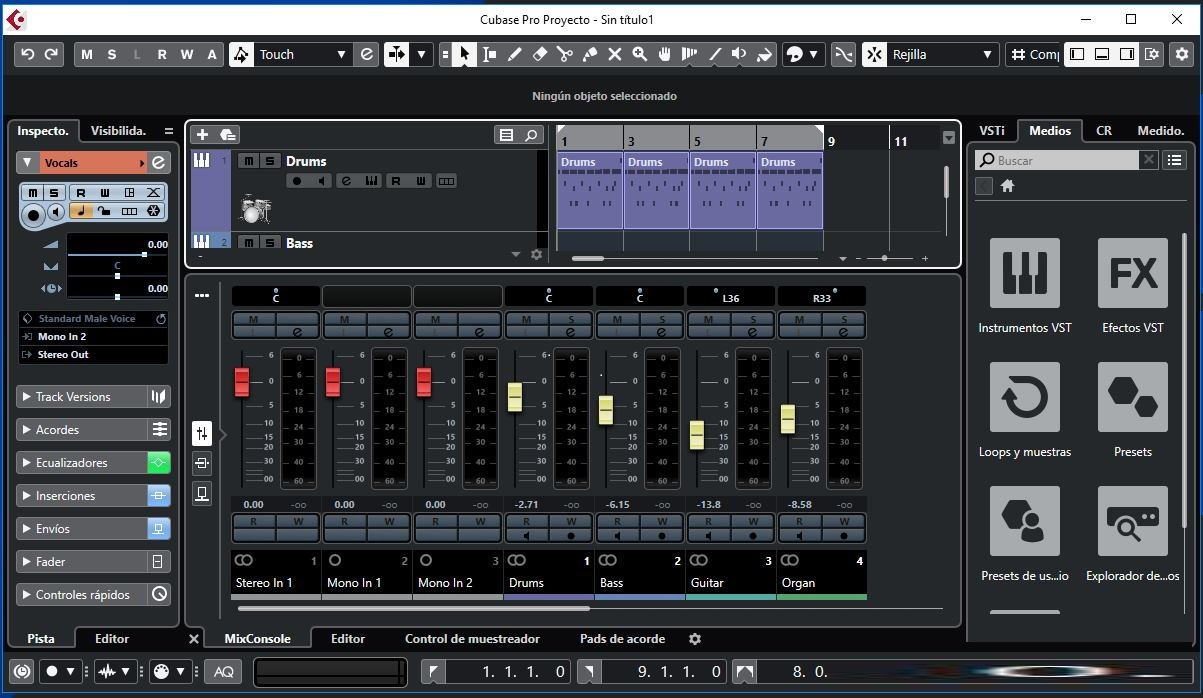Edit Vocals channel settings e button
The image size is (1203, 698).
[158, 163]
